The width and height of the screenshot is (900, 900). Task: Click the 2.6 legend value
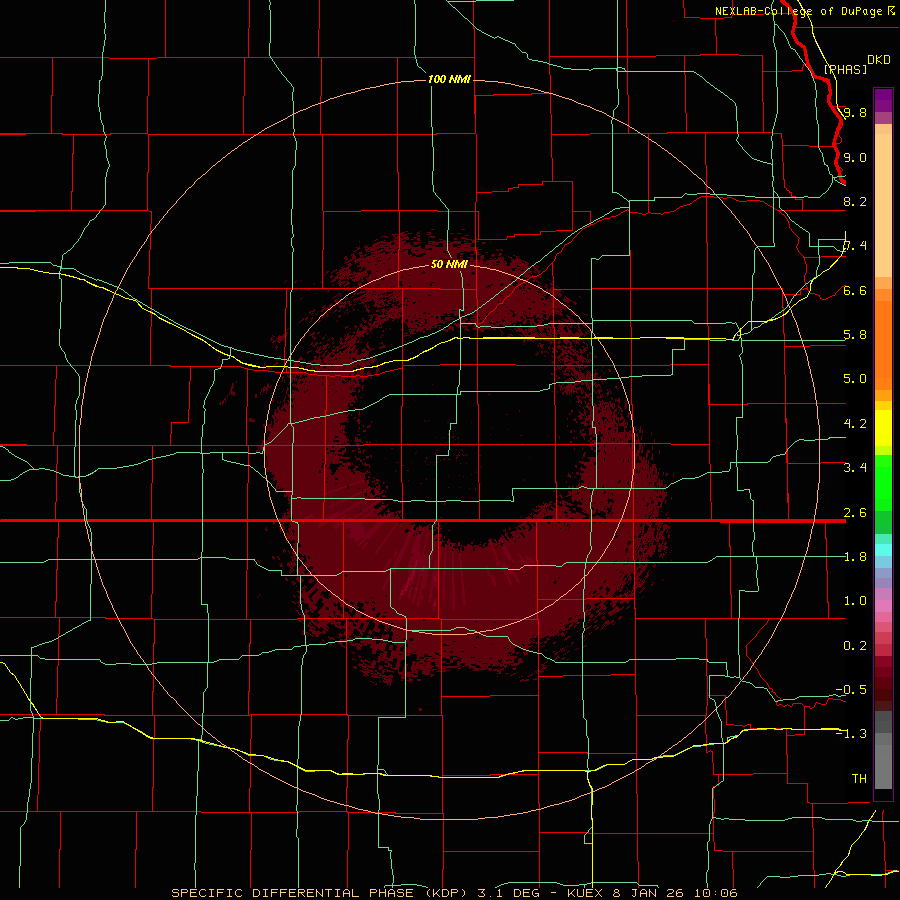(x=855, y=513)
